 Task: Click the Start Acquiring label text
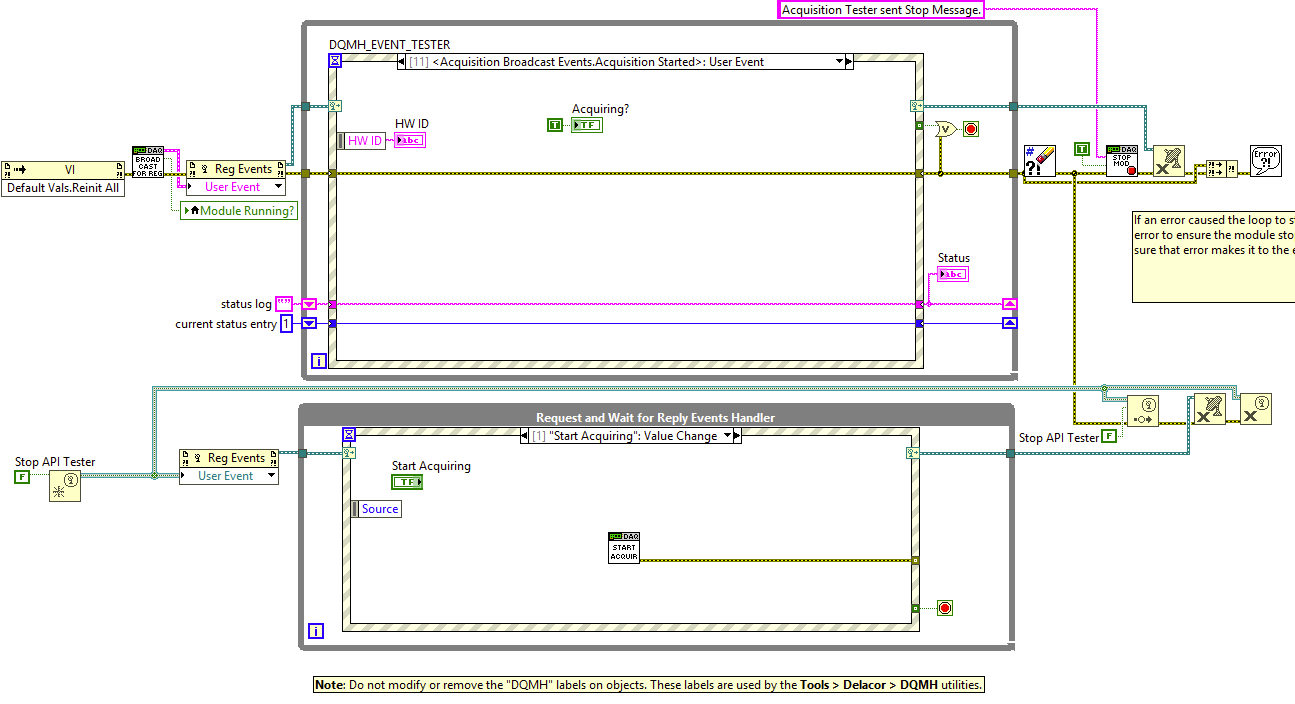(431, 466)
